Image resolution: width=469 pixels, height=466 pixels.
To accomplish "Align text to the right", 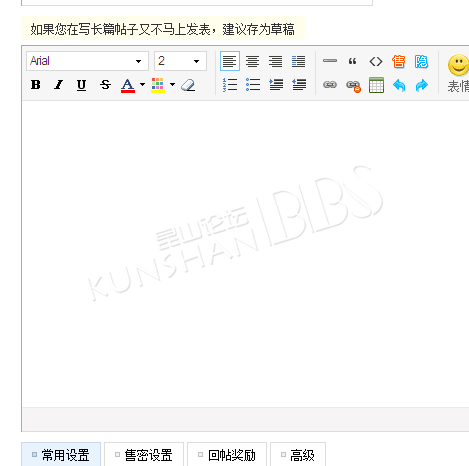I will (x=276, y=61).
